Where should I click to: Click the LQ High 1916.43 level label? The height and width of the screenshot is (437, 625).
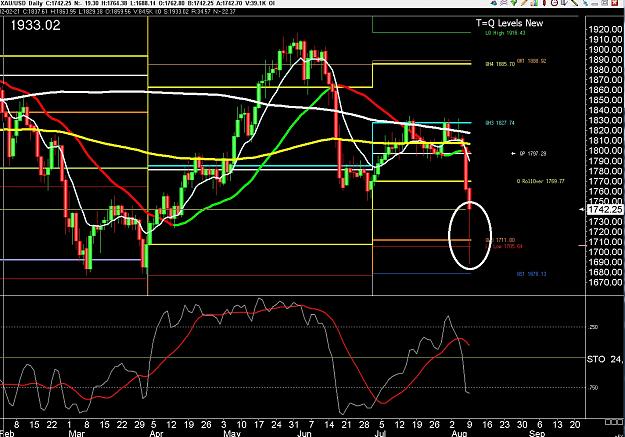505,33
